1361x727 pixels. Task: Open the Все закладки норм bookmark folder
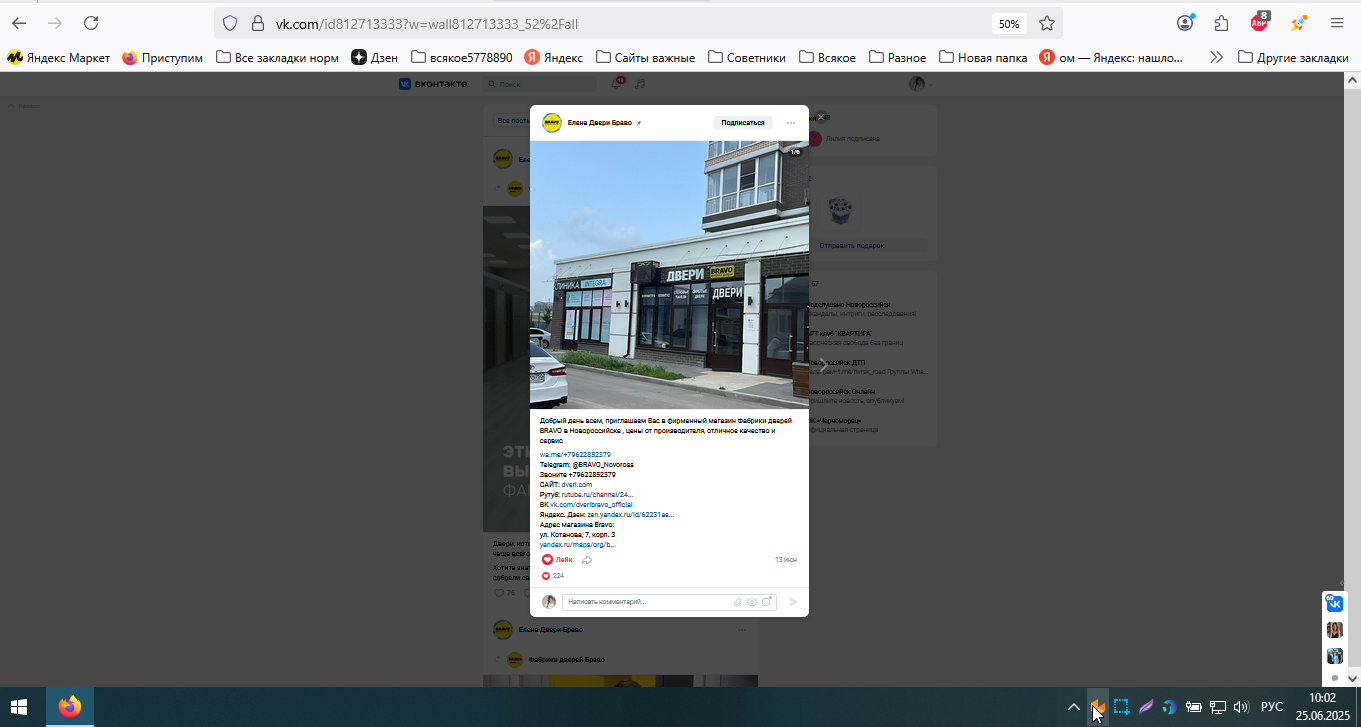(277, 58)
